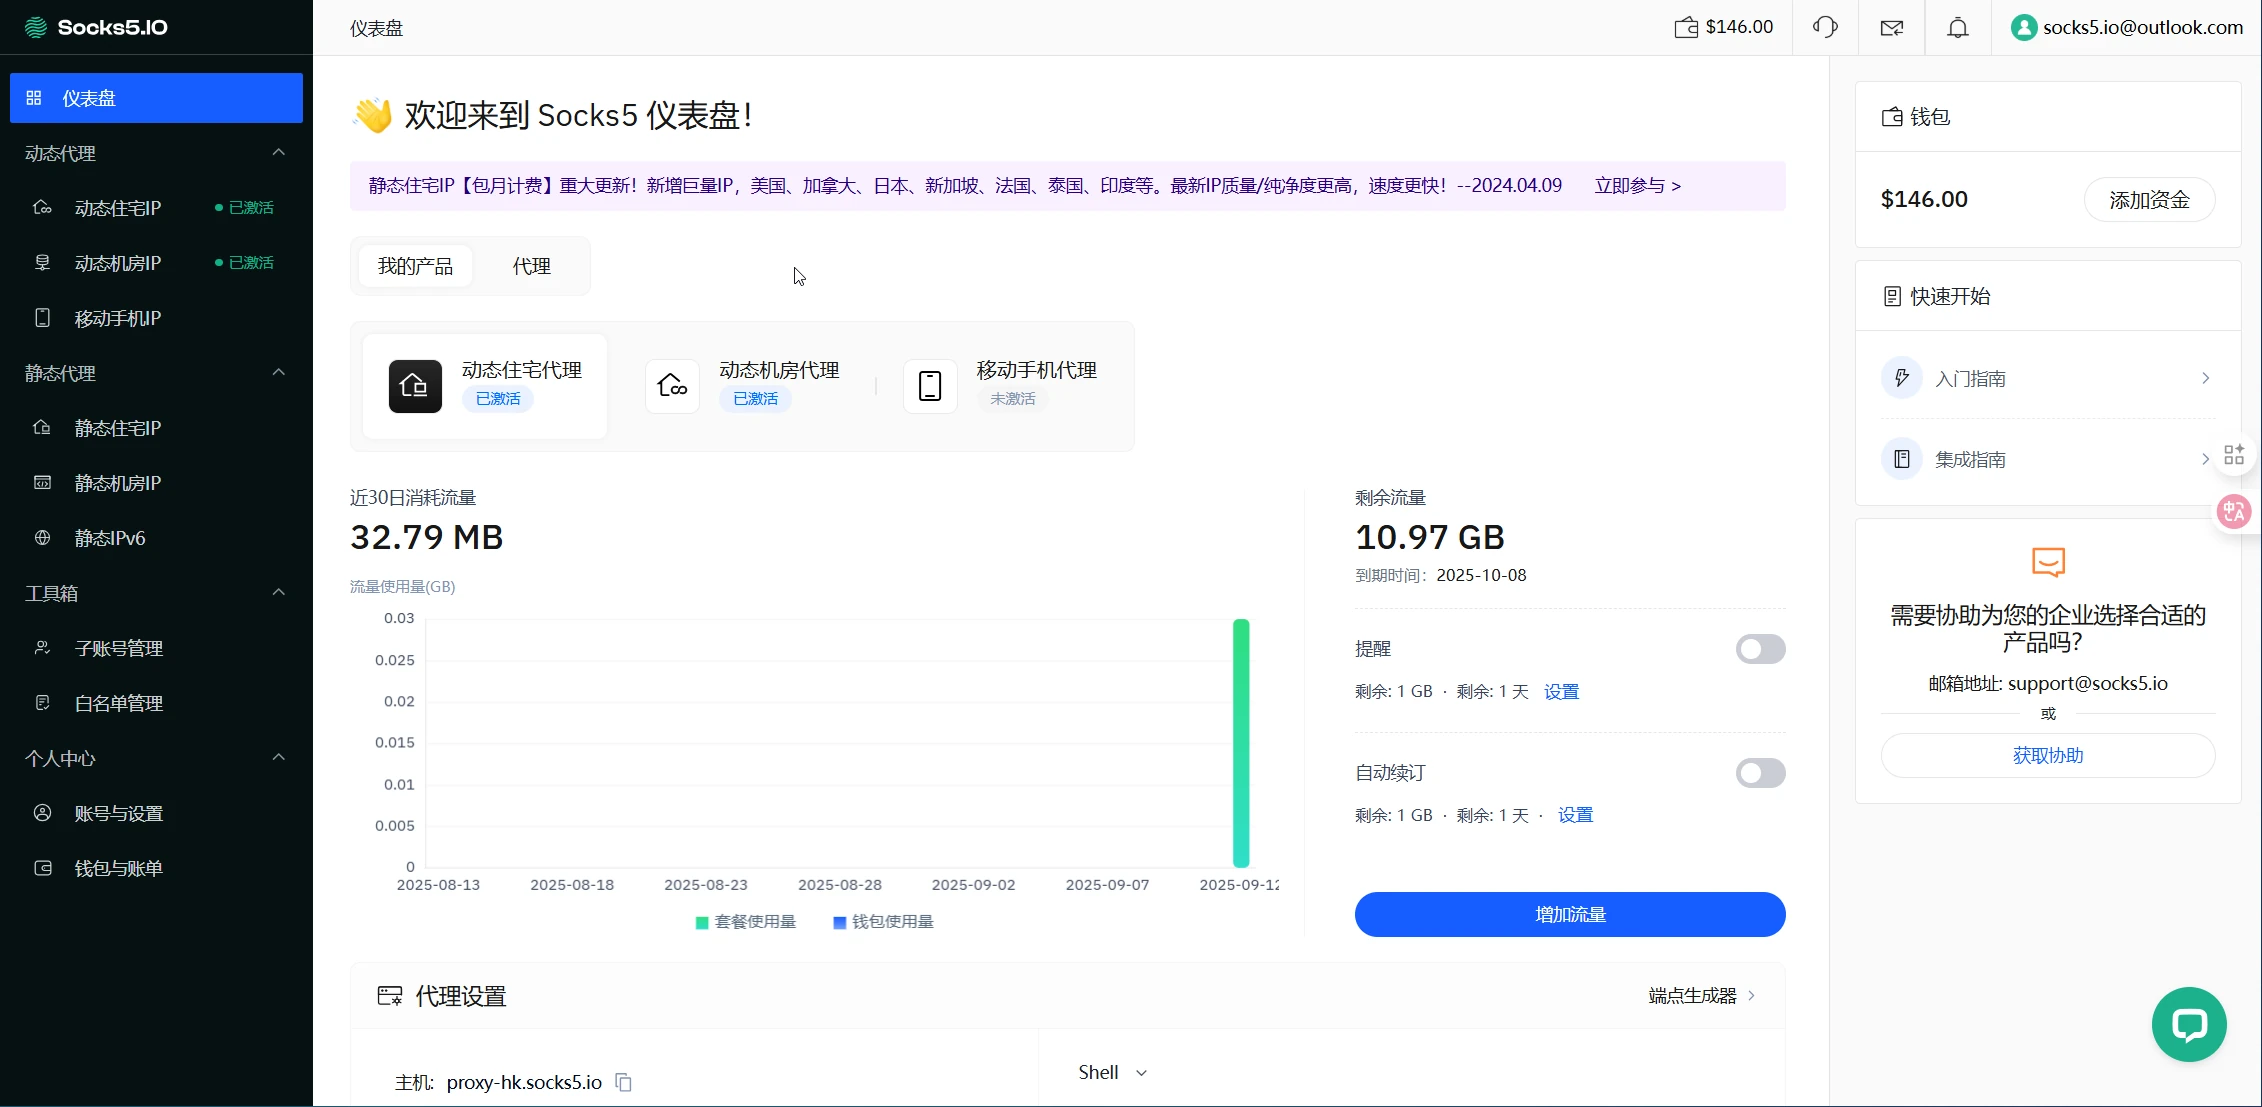Image resolution: width=2262 pixels, height=1107 pixels.
Task: Click 添加资金 add funds button
Action: point(2149,200)
